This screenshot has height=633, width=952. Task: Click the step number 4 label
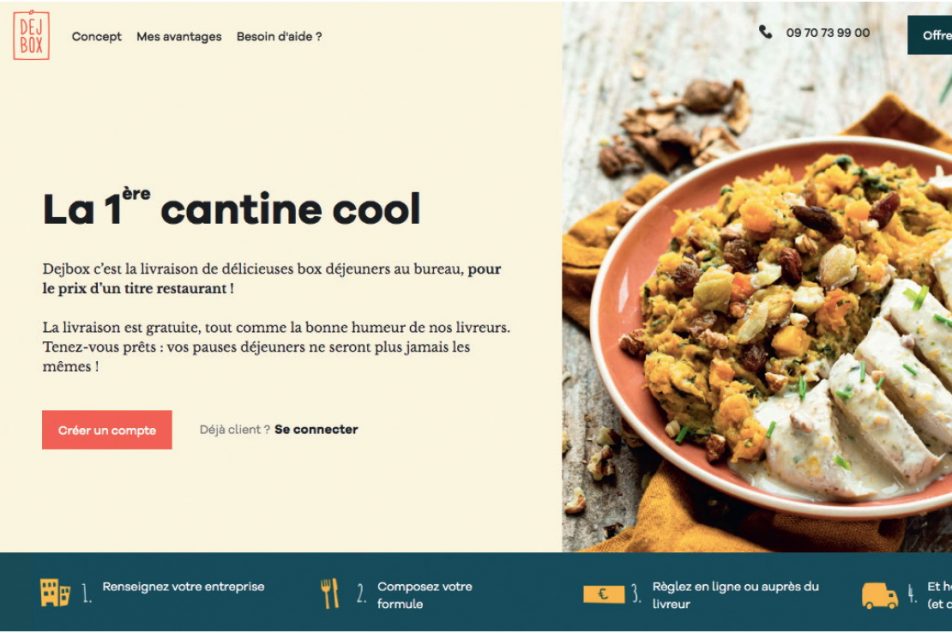tap(912, 594)
